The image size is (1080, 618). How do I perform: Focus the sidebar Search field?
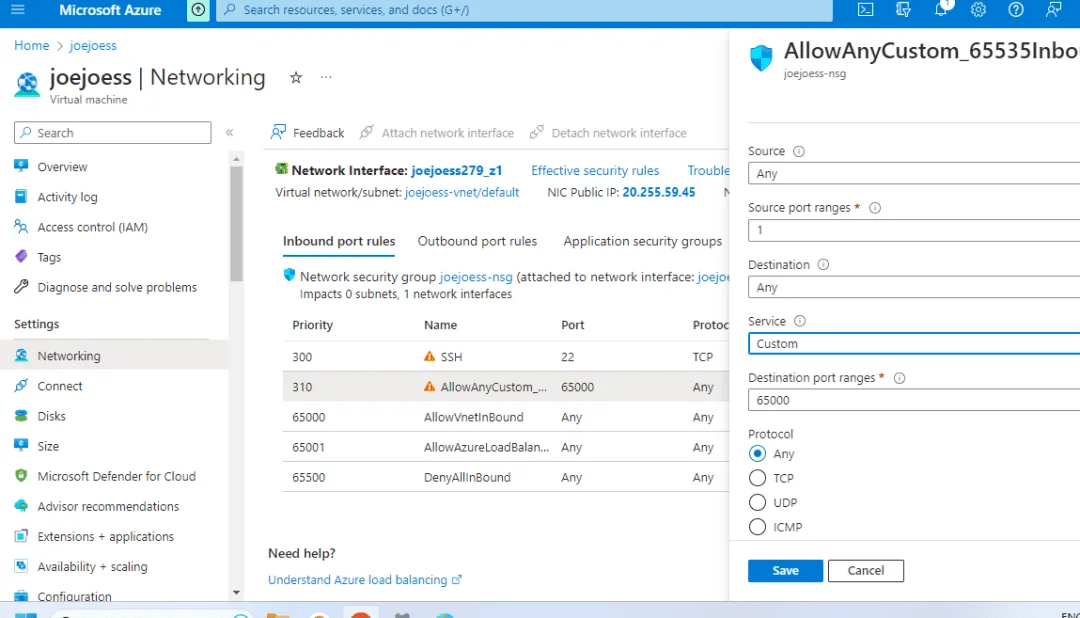pyautogui.click(x=112, y=132)
